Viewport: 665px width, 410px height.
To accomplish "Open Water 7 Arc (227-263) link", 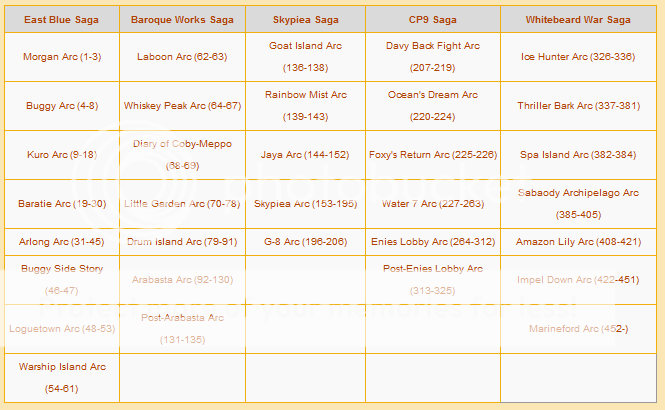I will click(x=433, y=204).
